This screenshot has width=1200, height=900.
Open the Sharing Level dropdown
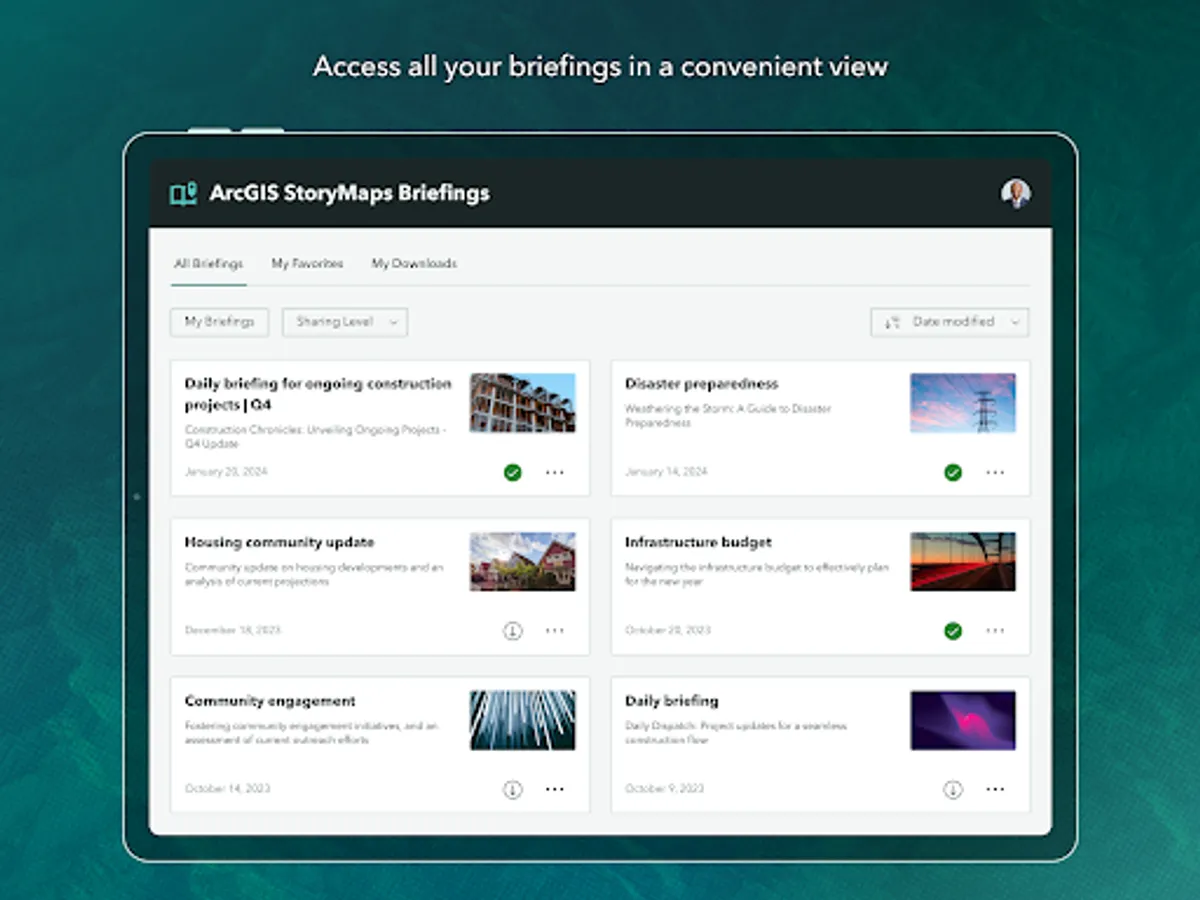344,322
